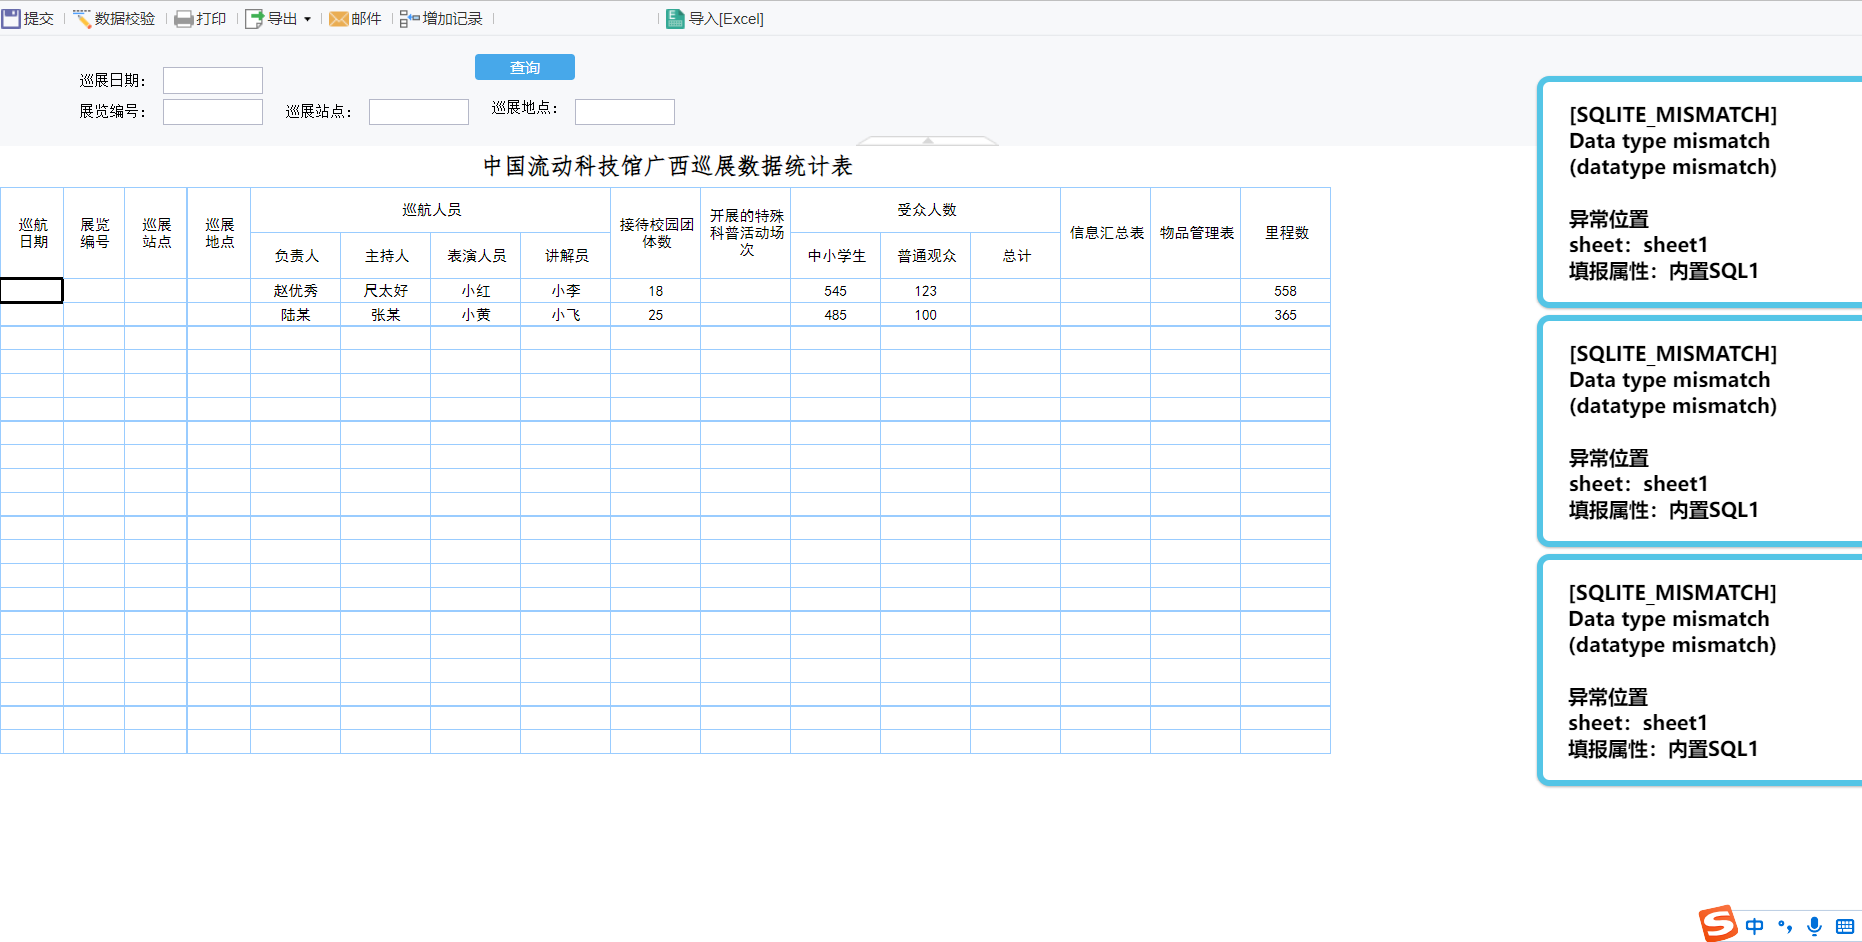The width and height of the screenshot is (1862, 942).
Task: Select the cell with value 365
Action: (1286, 315)
